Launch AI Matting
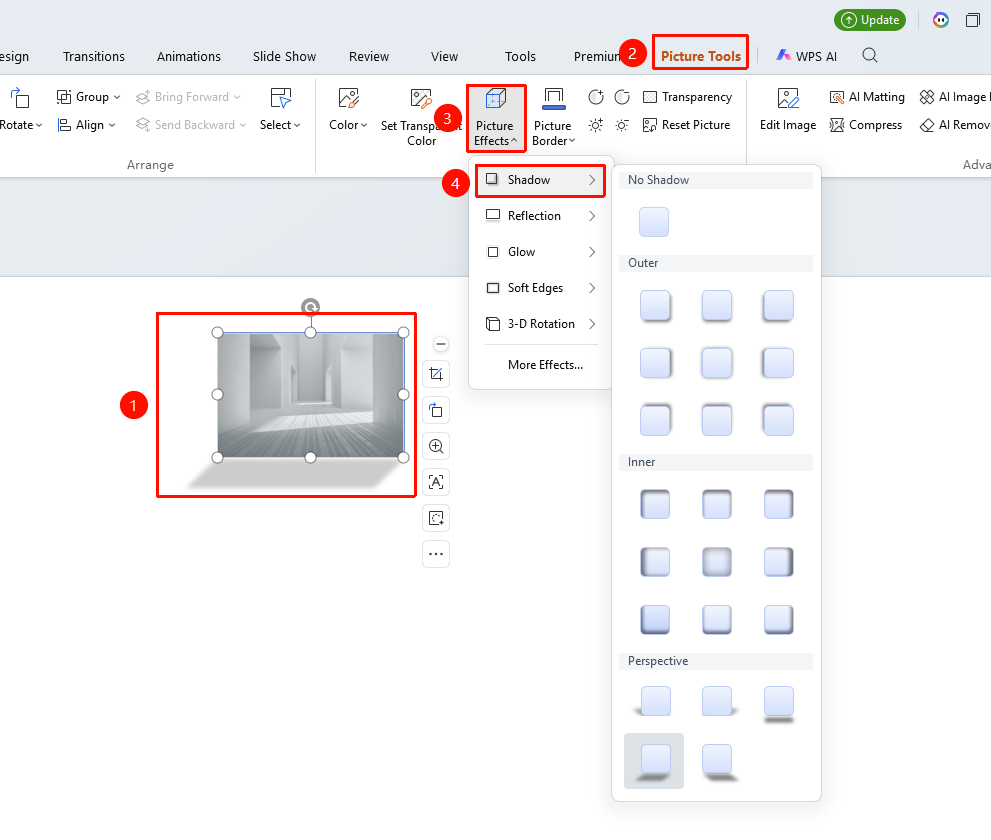Image resolution: width=991 pixels, height=840 pixels. (x=866, y=97)
